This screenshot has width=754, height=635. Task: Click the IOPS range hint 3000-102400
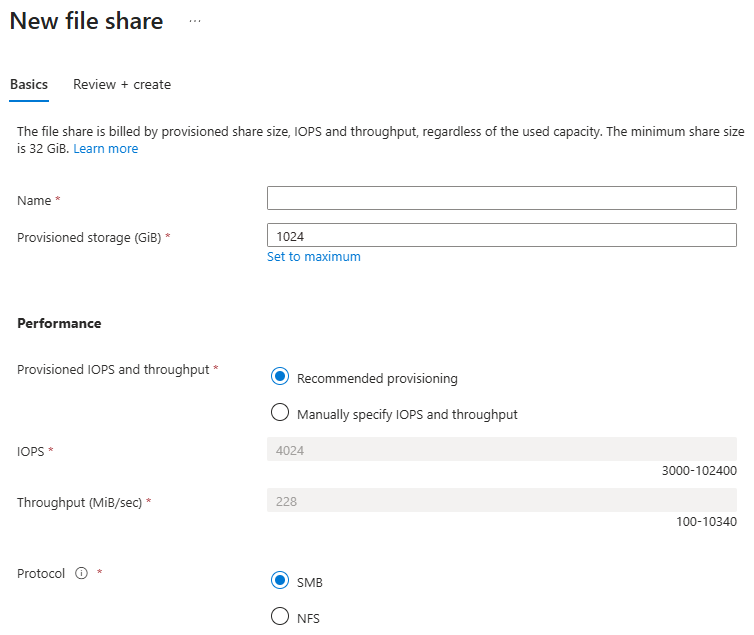(x=699, y=470)
